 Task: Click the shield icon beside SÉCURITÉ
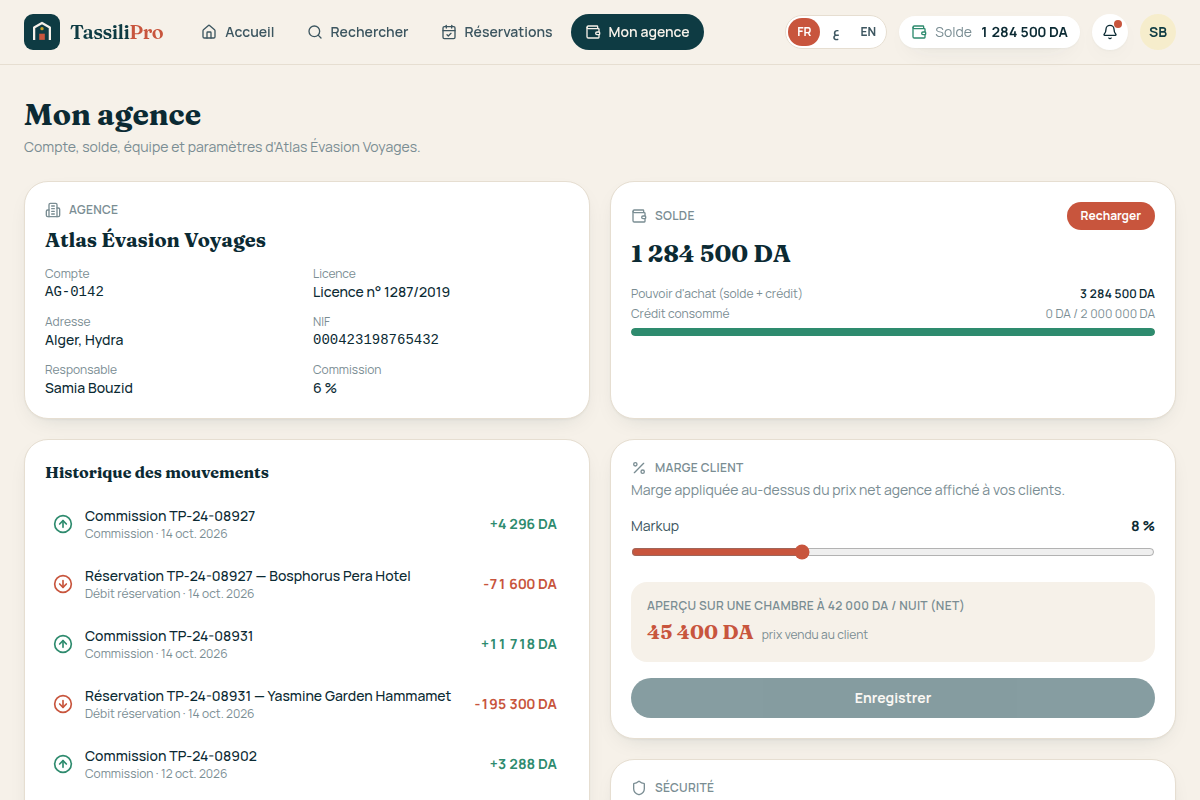pos(639,788)
